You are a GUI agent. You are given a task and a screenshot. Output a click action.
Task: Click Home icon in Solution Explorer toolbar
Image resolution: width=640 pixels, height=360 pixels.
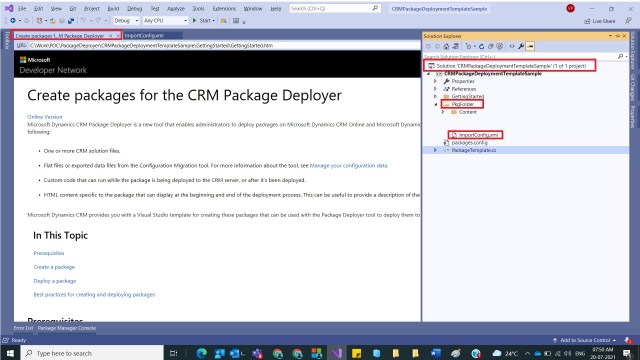pos(446,47)
